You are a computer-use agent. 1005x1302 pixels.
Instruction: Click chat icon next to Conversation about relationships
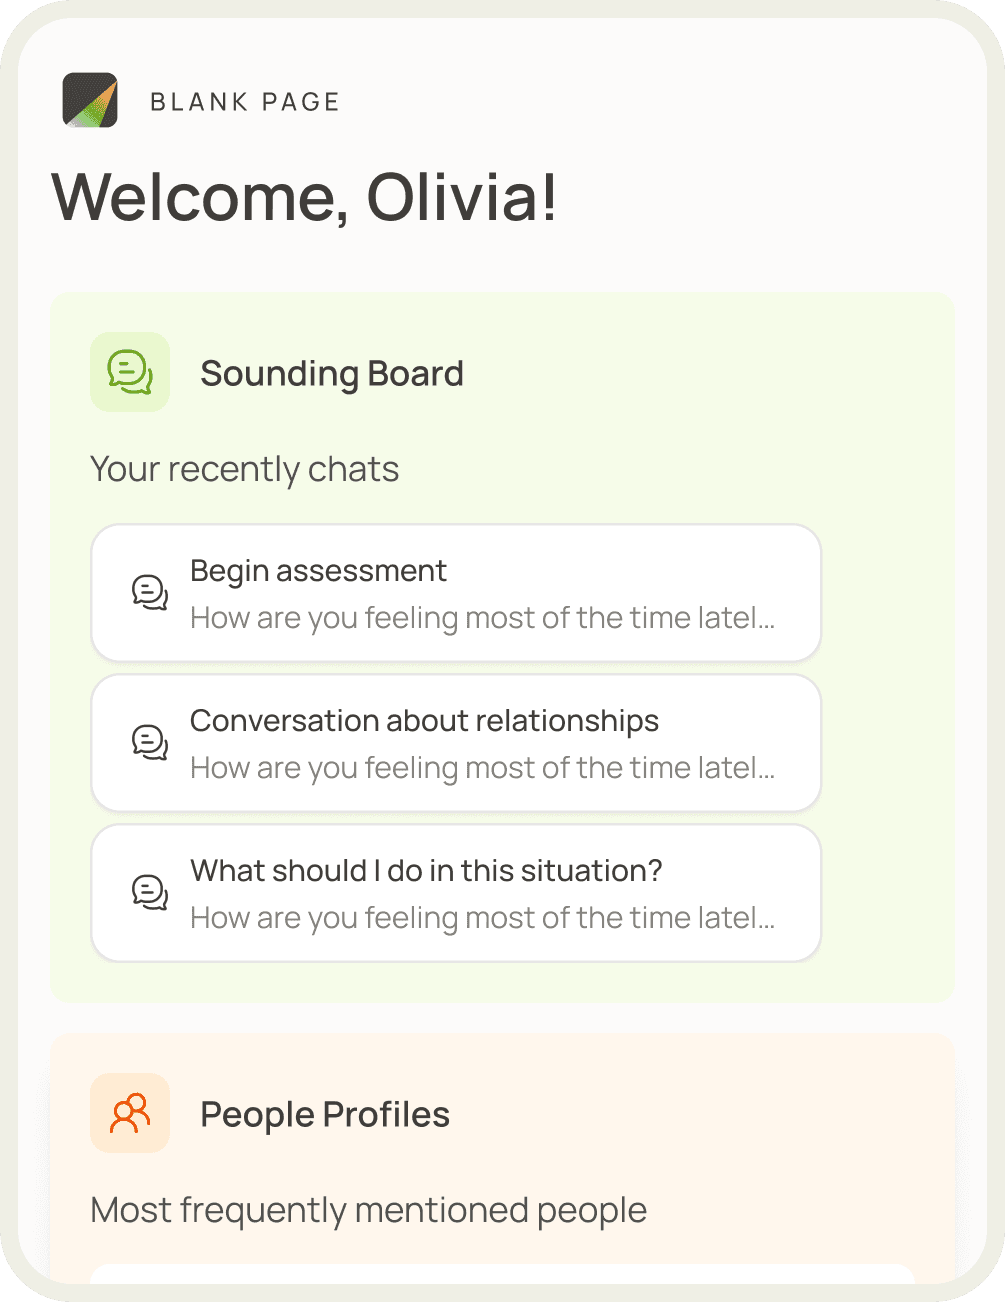pos(150,742)
